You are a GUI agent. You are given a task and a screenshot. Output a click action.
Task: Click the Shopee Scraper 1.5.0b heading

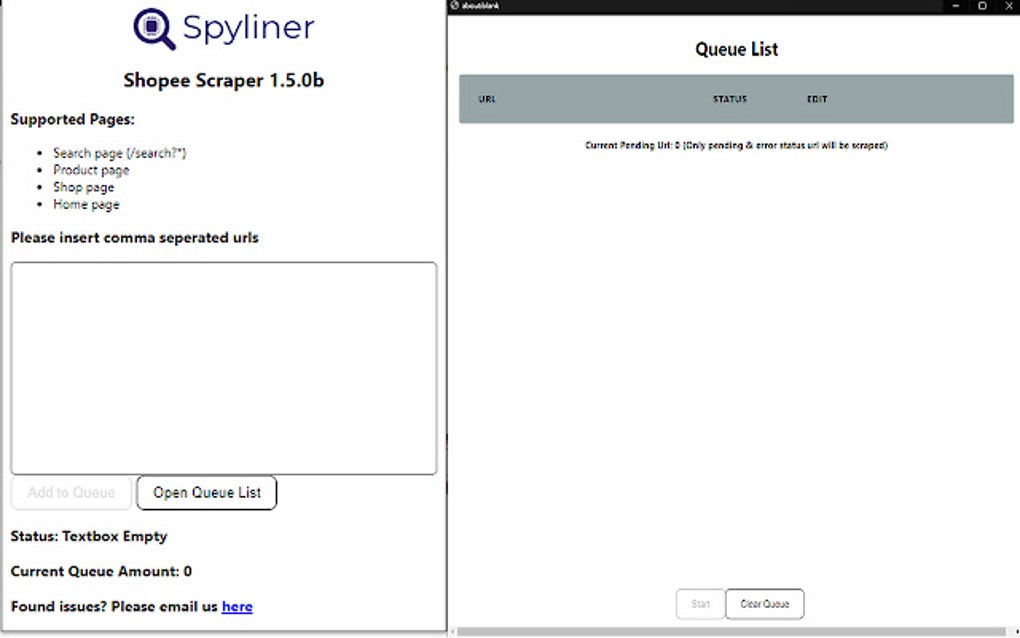pos(222,80)
